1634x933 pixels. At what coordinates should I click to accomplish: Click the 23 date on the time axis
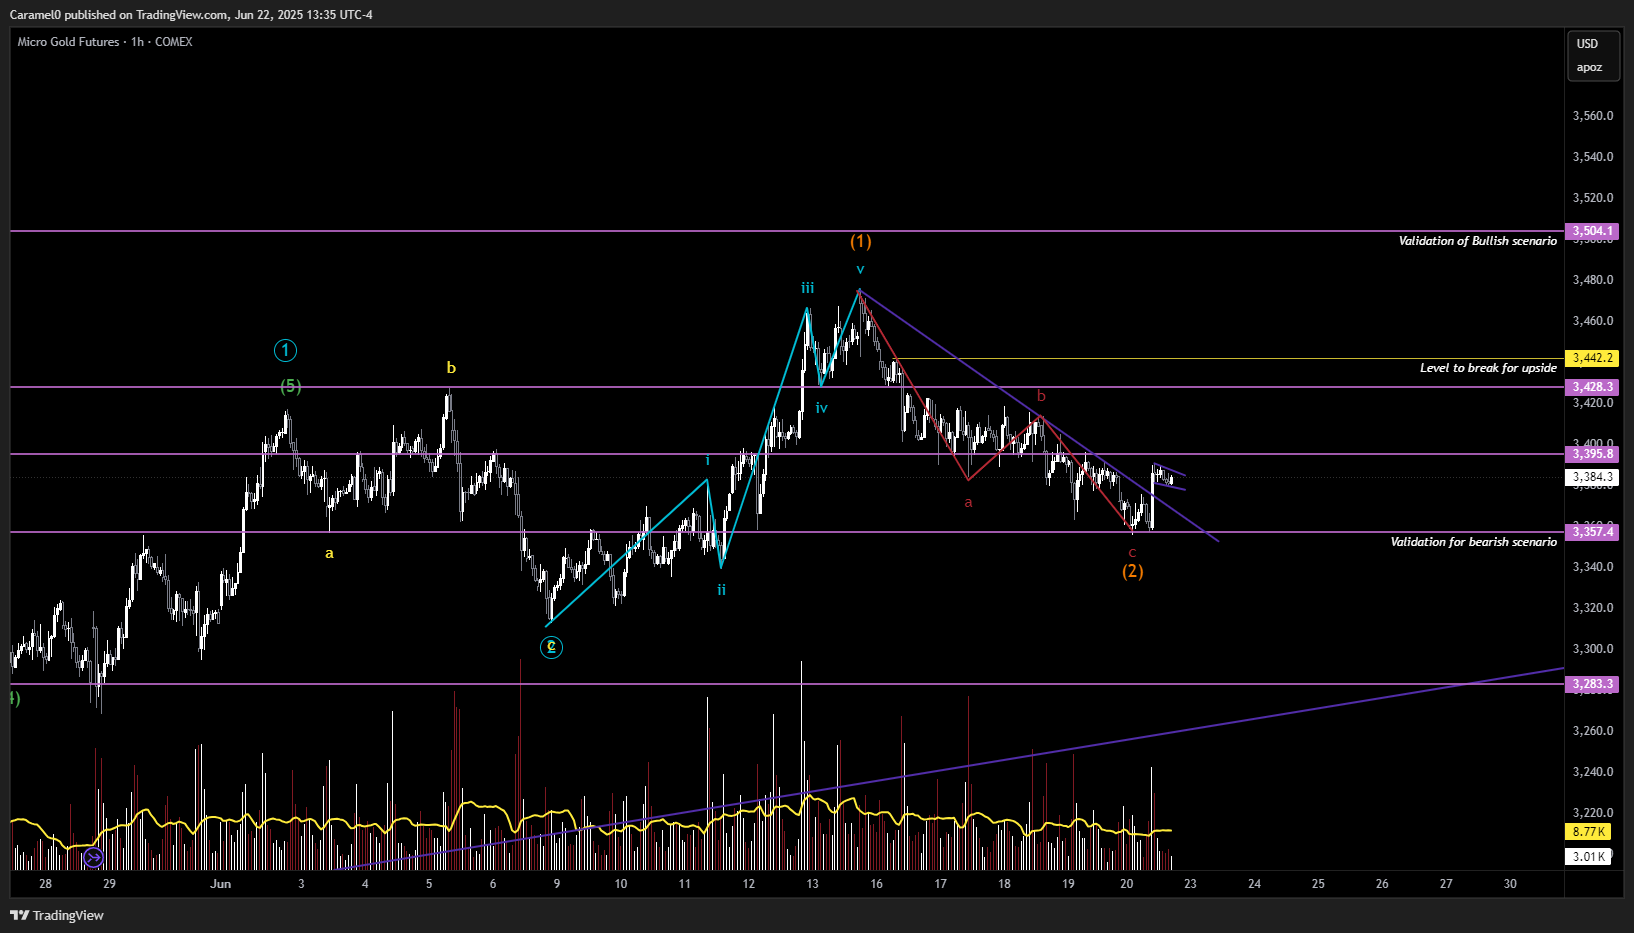coord(1190,884)
